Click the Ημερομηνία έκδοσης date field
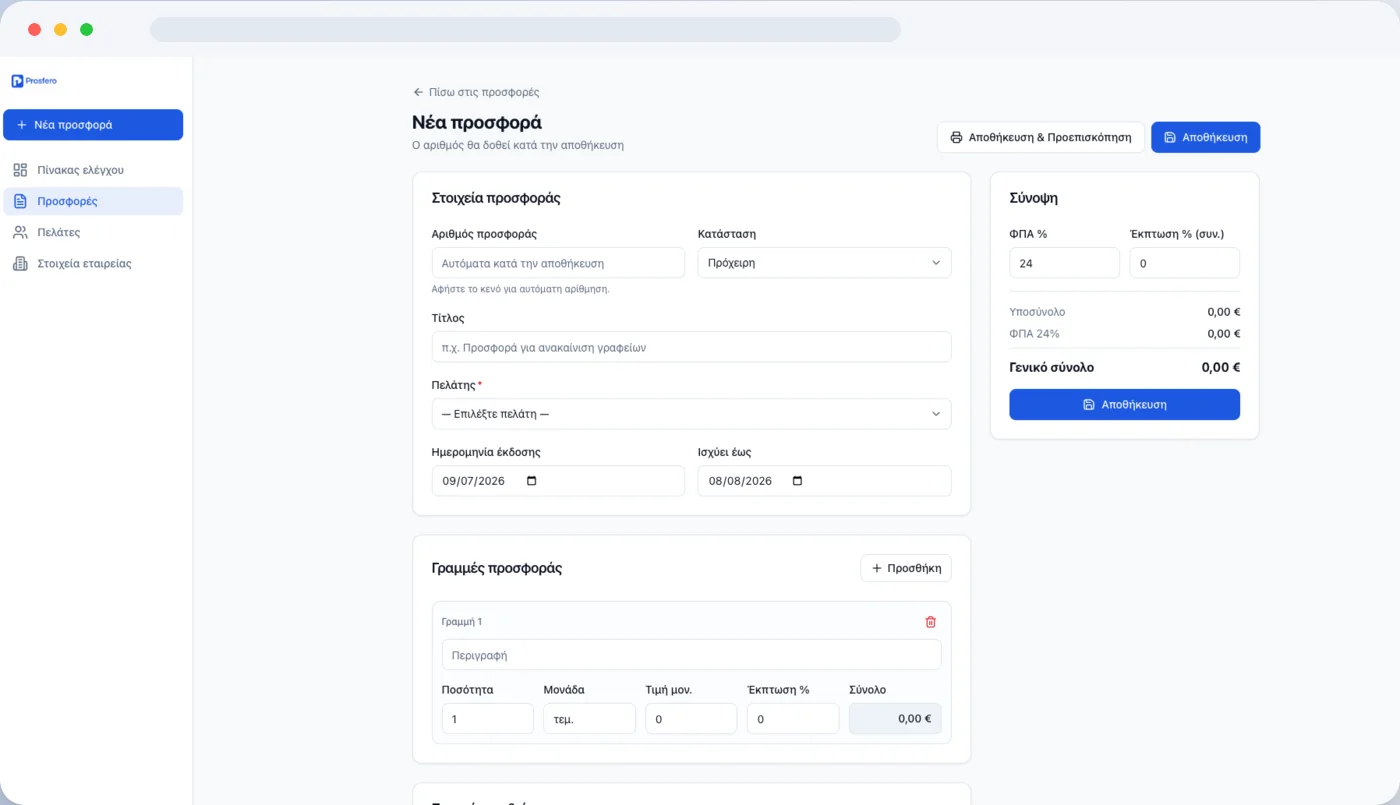The height and width of the screenshot is (805, 1400). pos(558,481)
